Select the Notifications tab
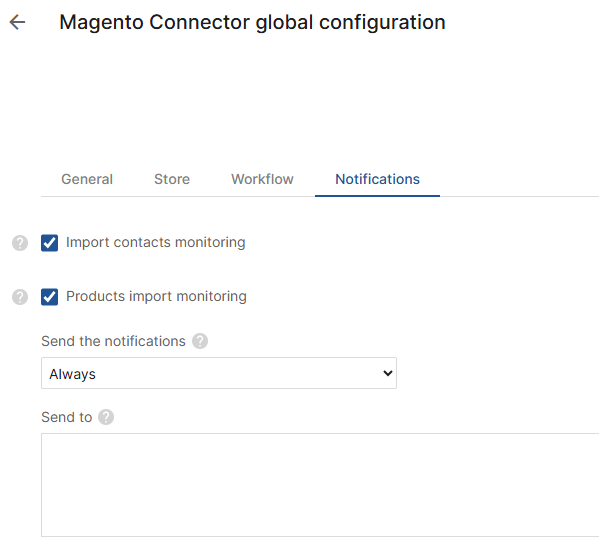The width and height of the screenshot is (599, 544). tap(377, 179)
